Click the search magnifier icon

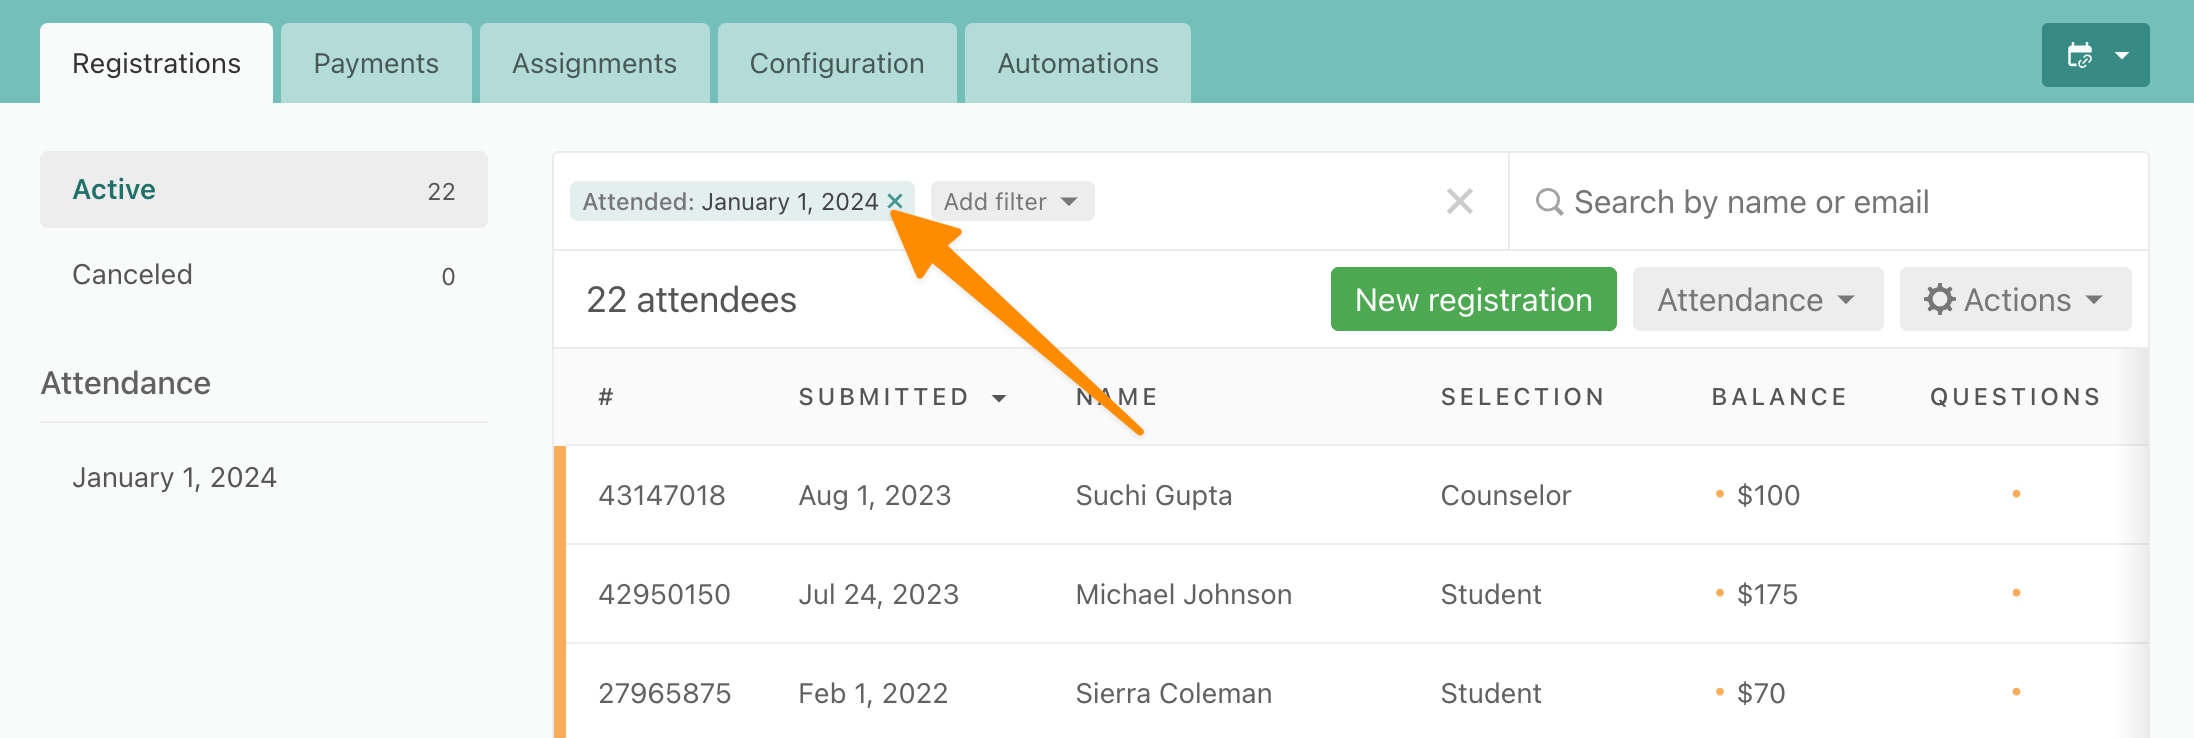(1549, 202)
